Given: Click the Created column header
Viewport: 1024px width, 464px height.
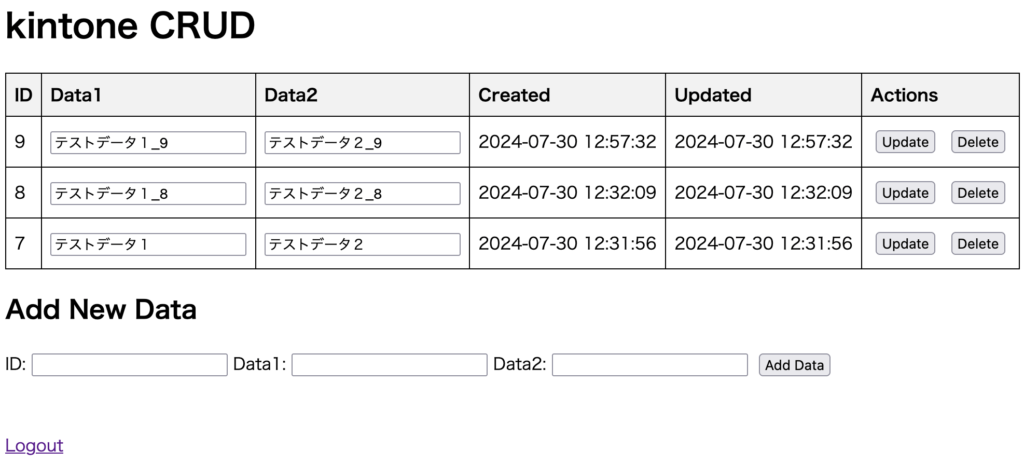Looking at the screenshot, I should pos(514,95).
